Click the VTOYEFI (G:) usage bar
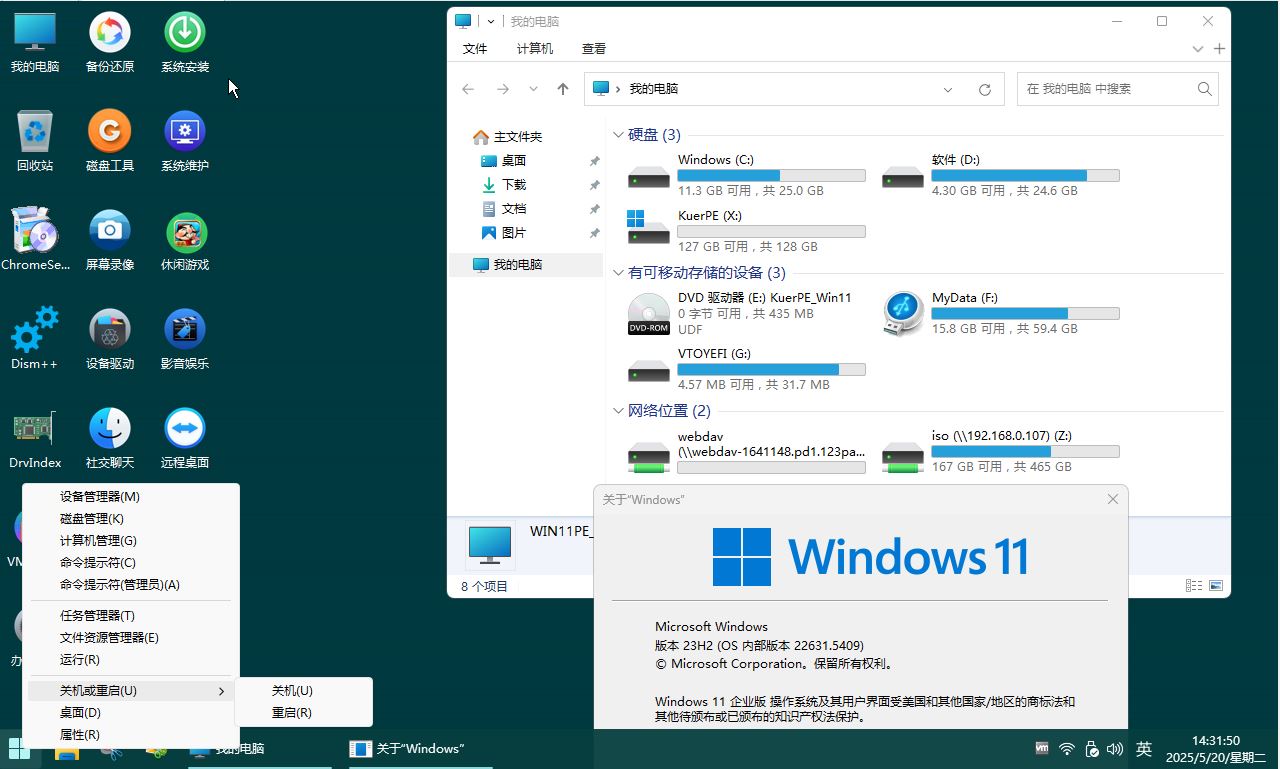Screen dimensions: 1280x769 pos(771,370)
